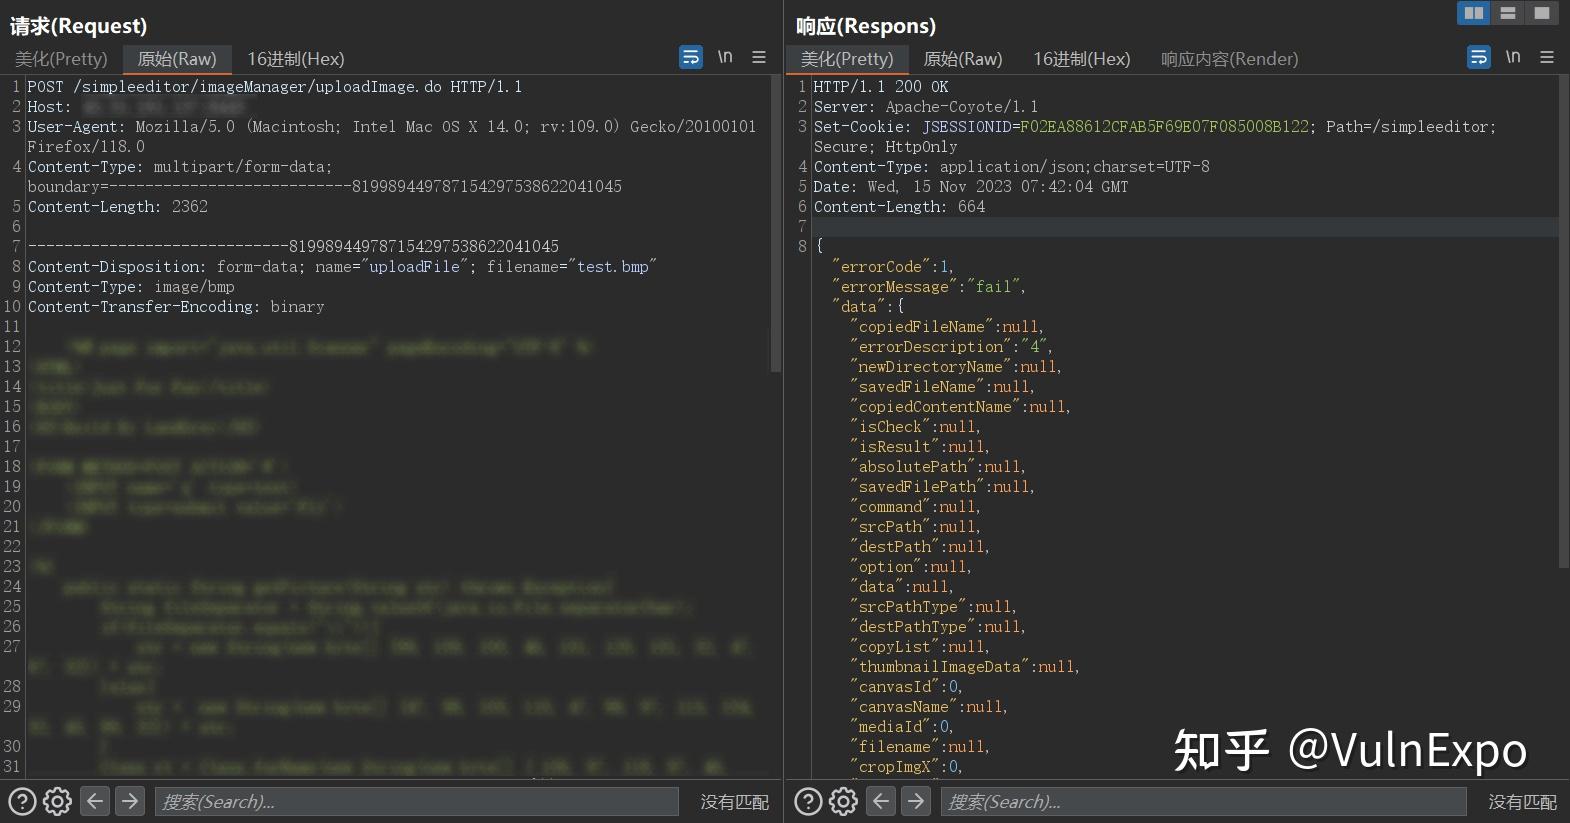Switch Response view to 16进制(Hex) tab

(1082, 59)
